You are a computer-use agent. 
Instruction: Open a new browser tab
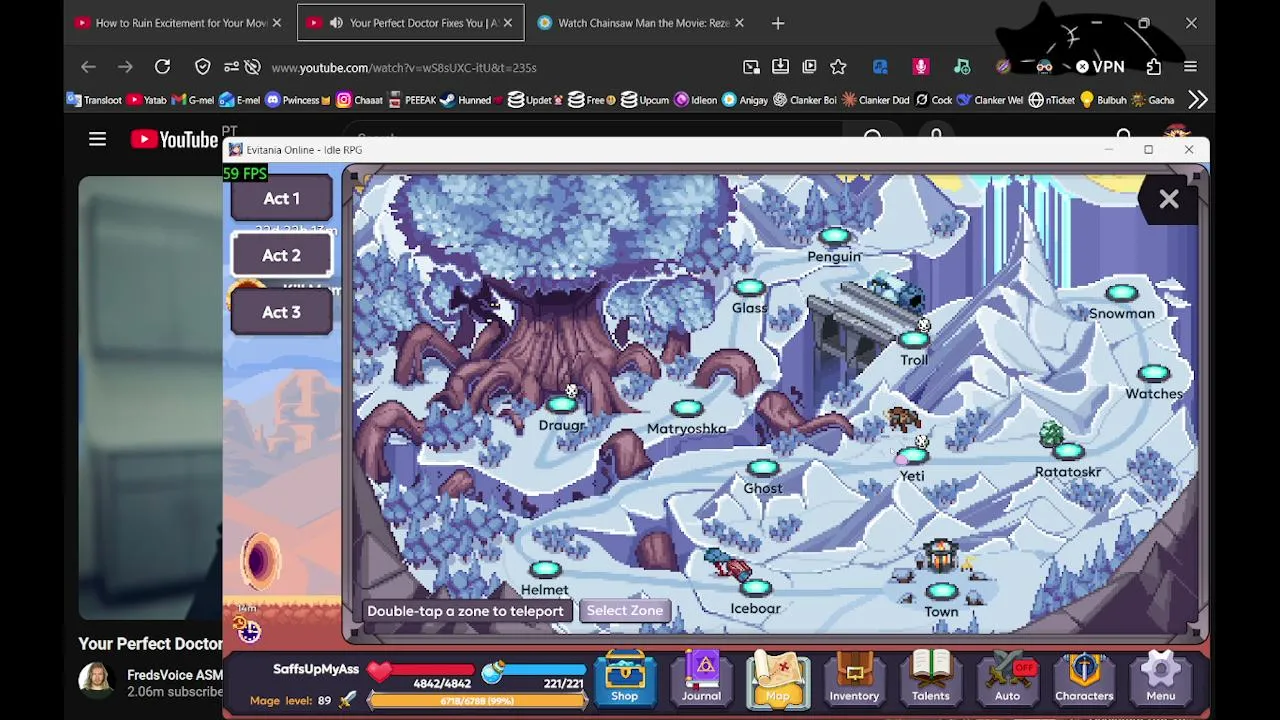tap(778, 23)
